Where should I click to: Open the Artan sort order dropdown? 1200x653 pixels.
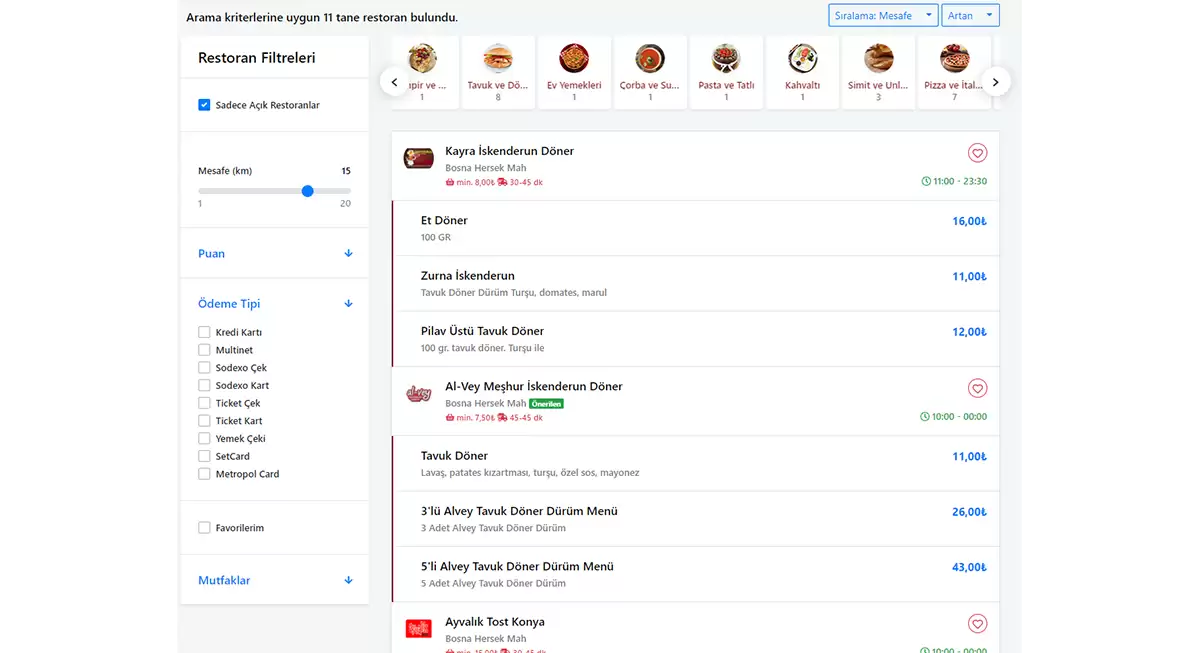point(969,16)
